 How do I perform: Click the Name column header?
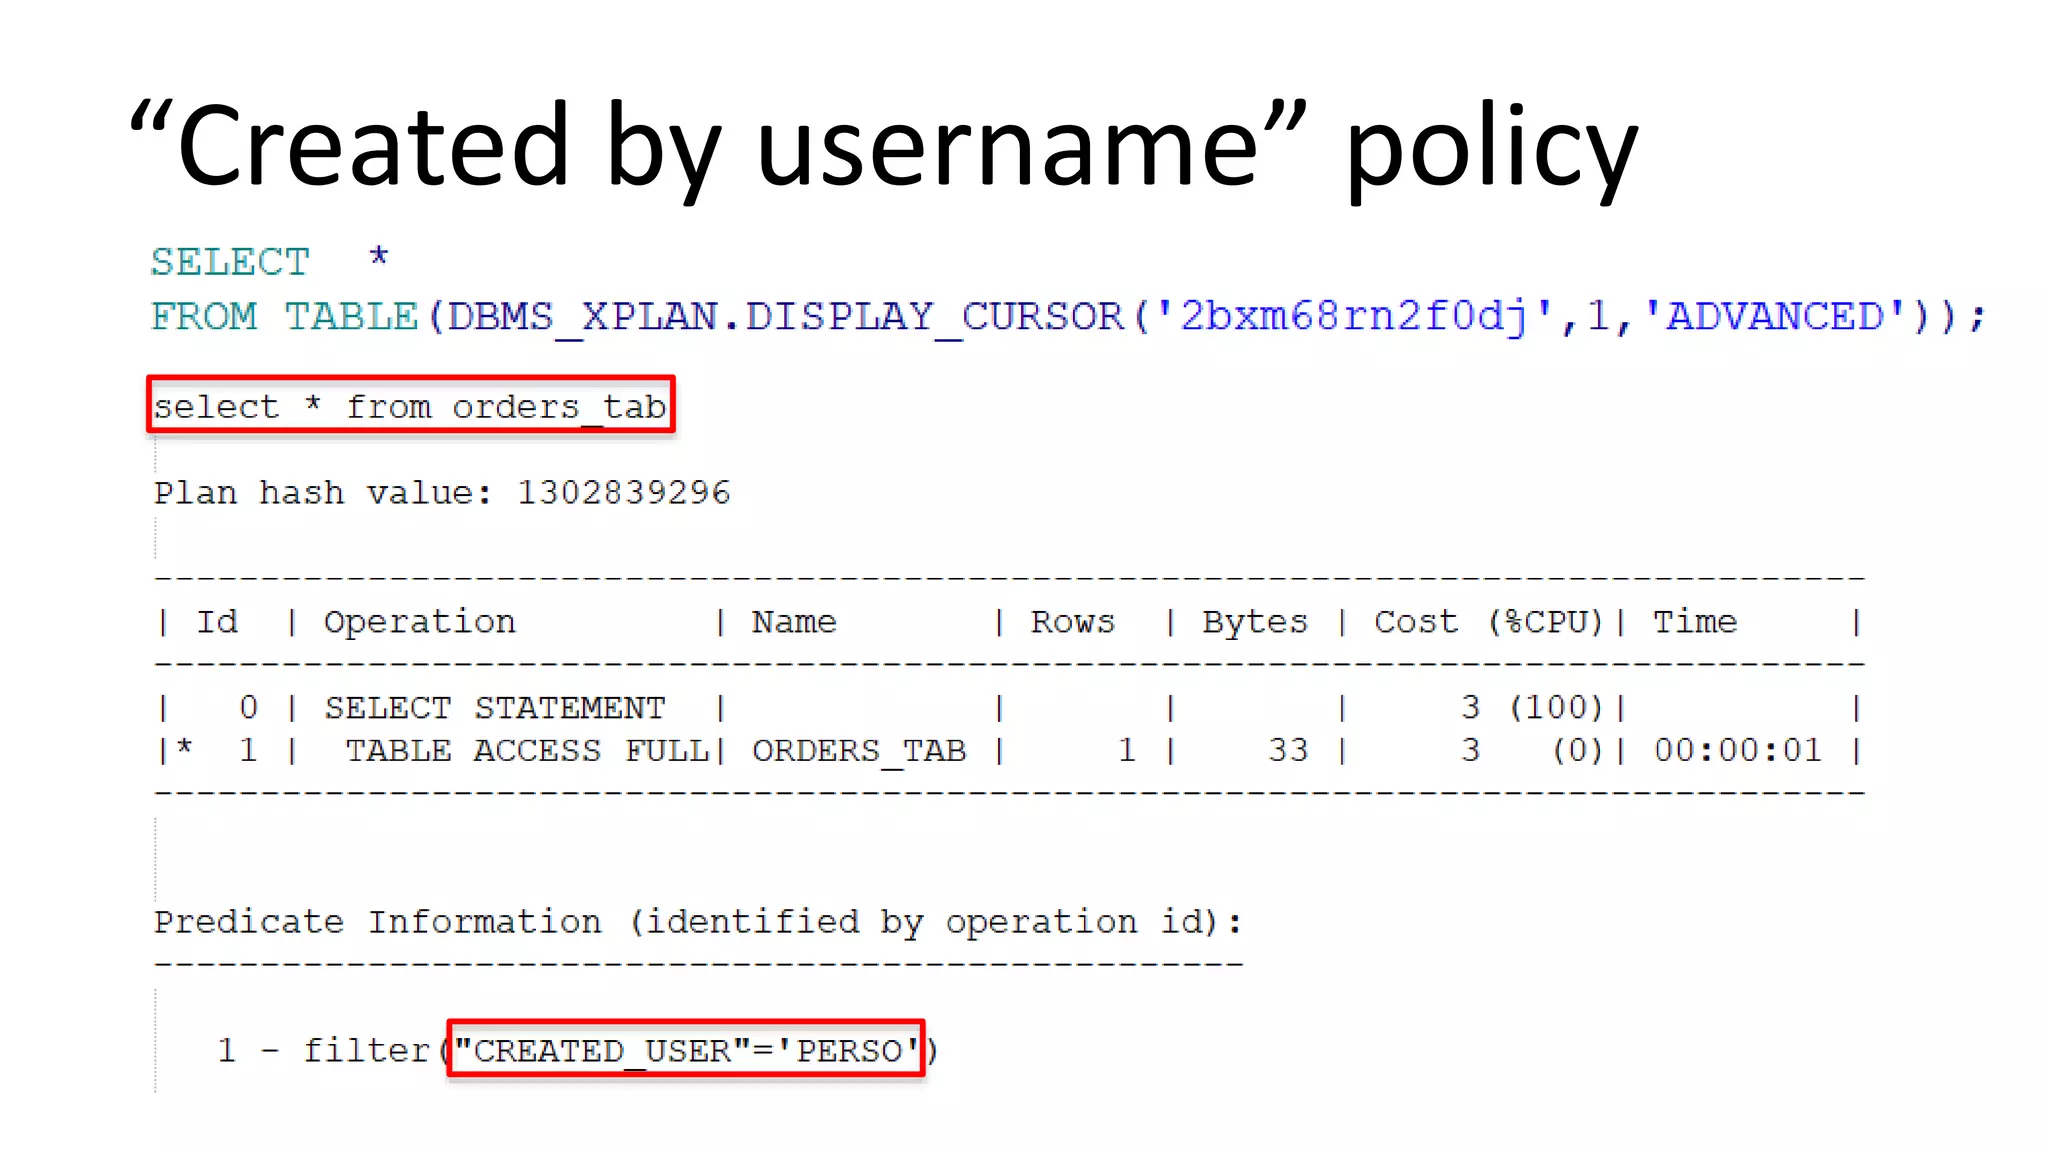(794, 622)
